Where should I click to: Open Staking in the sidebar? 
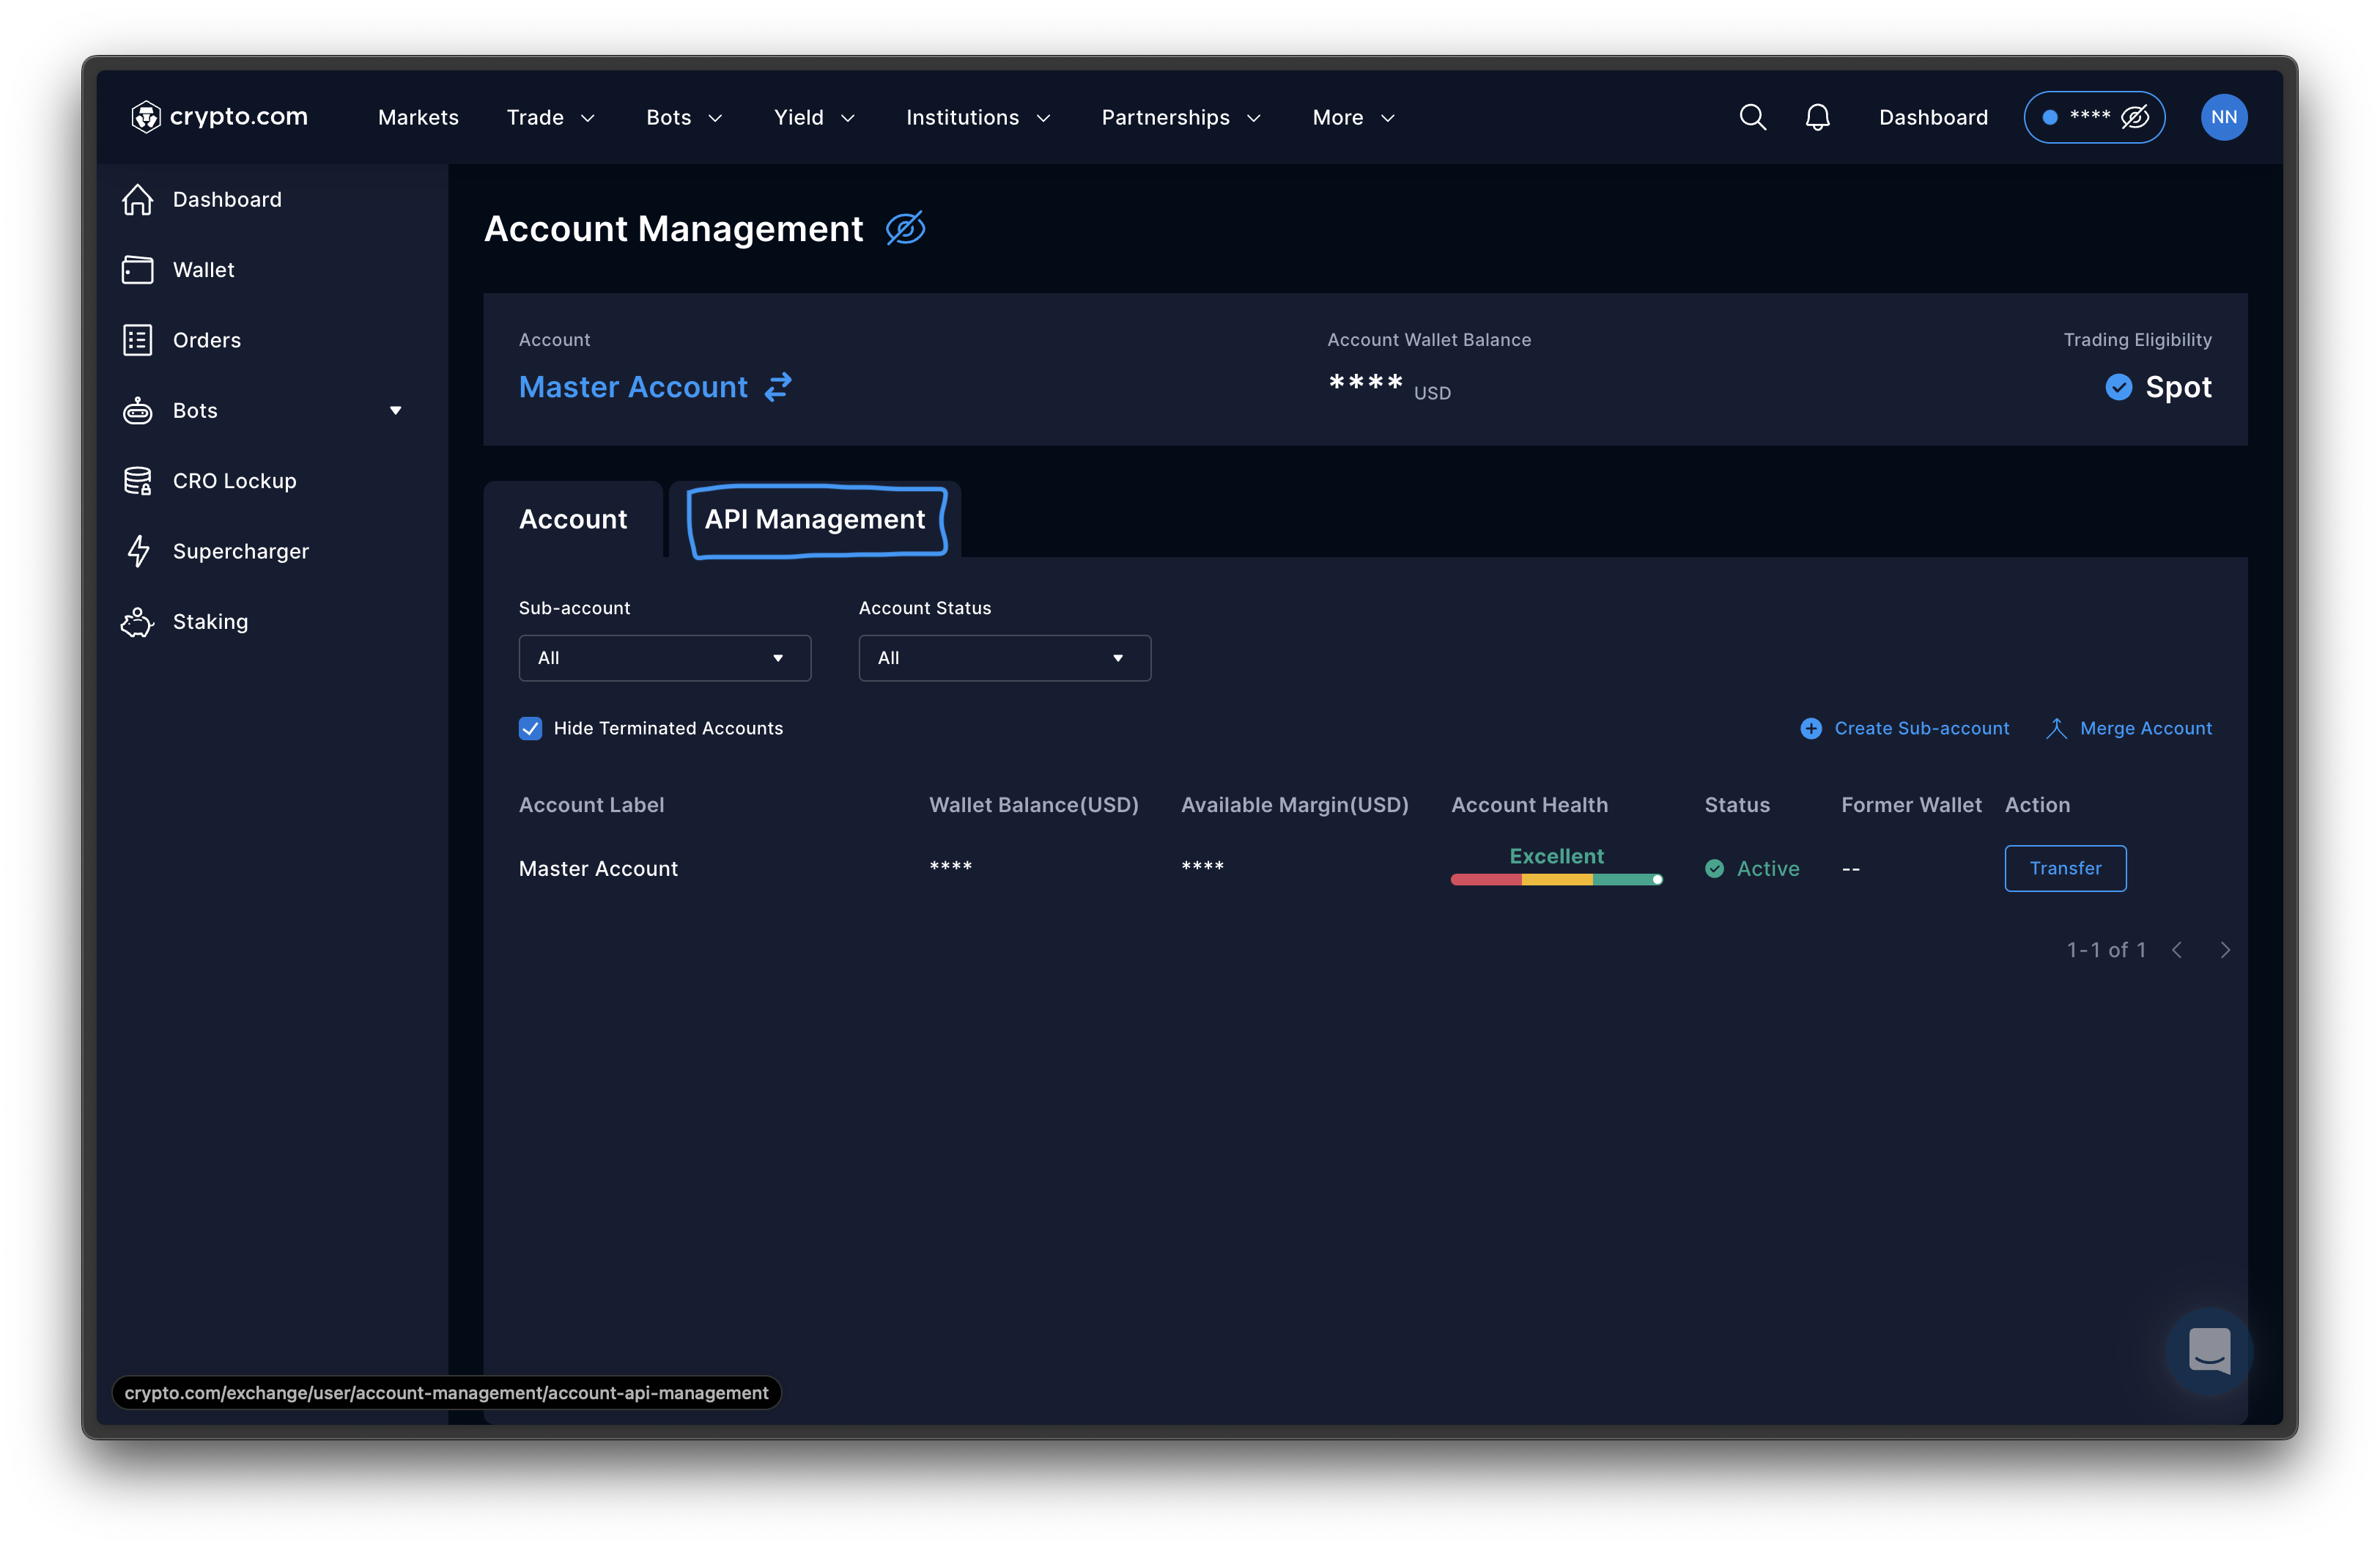click(210, 622)
